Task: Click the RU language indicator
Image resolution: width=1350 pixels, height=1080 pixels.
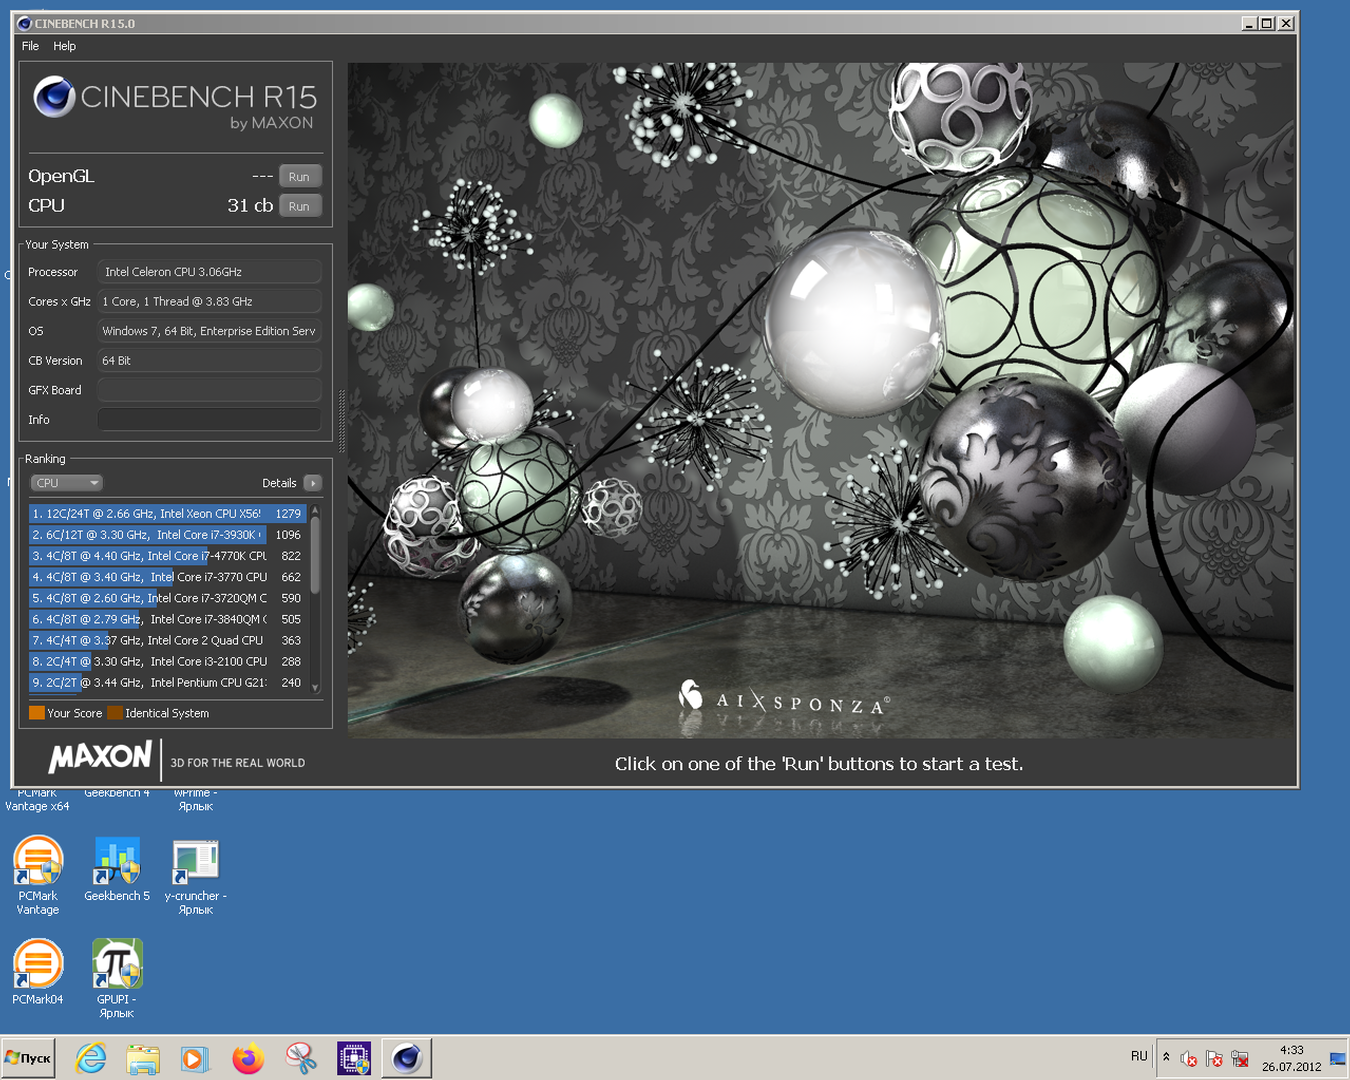Action: (x=1139, y=1056)
